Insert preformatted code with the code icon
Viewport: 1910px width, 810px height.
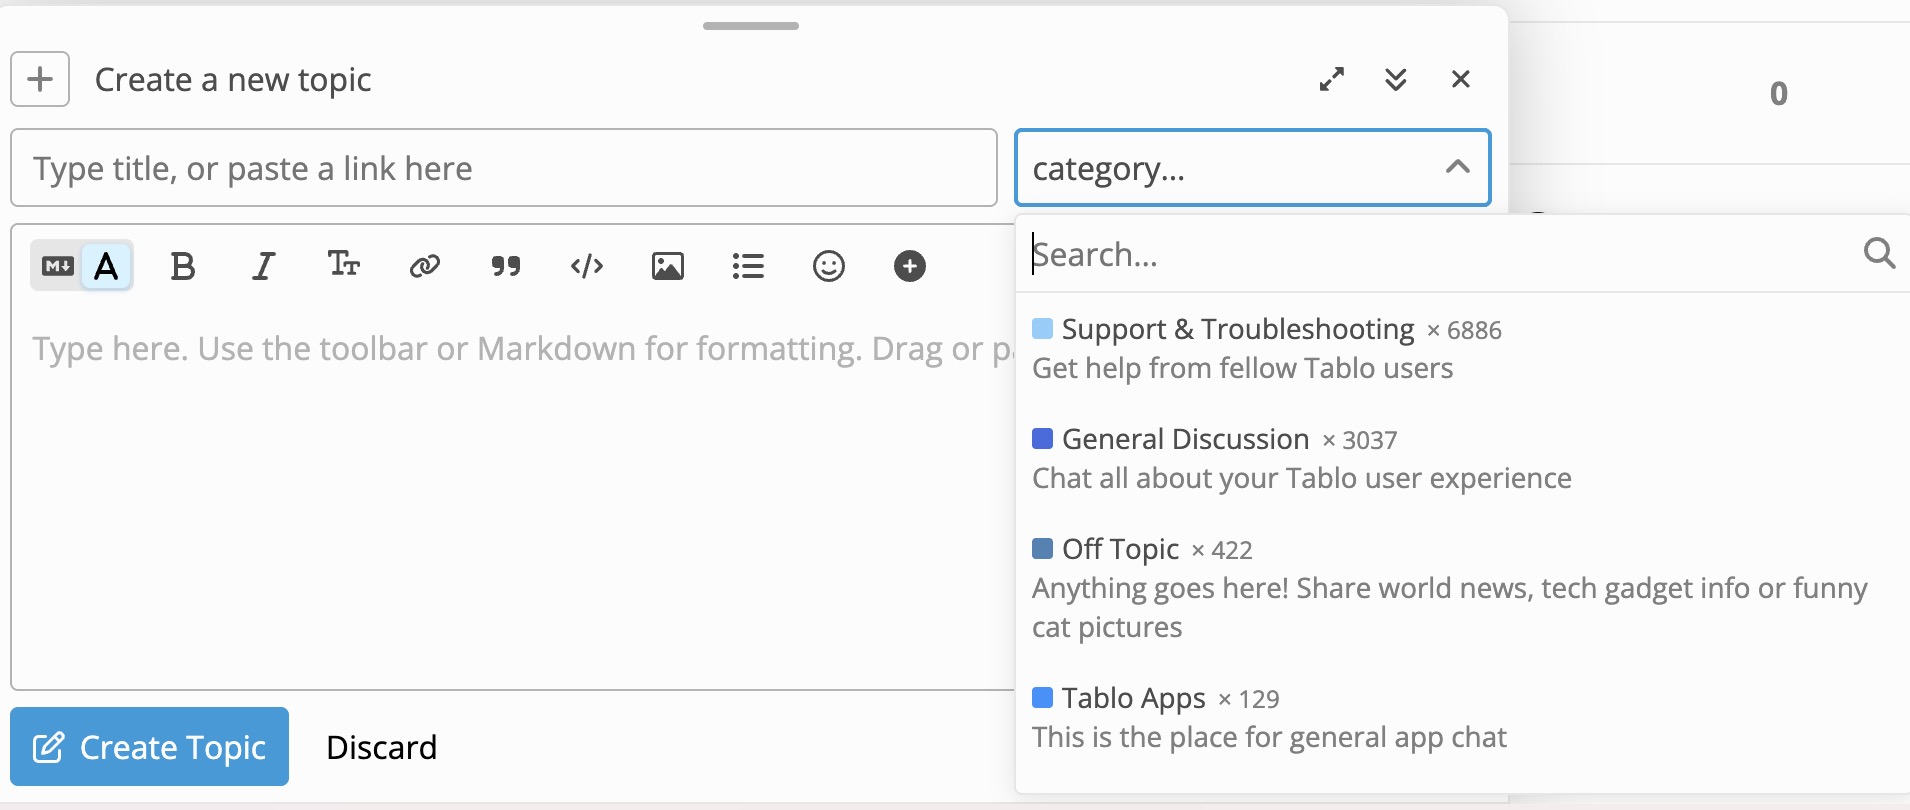point(587,266)
